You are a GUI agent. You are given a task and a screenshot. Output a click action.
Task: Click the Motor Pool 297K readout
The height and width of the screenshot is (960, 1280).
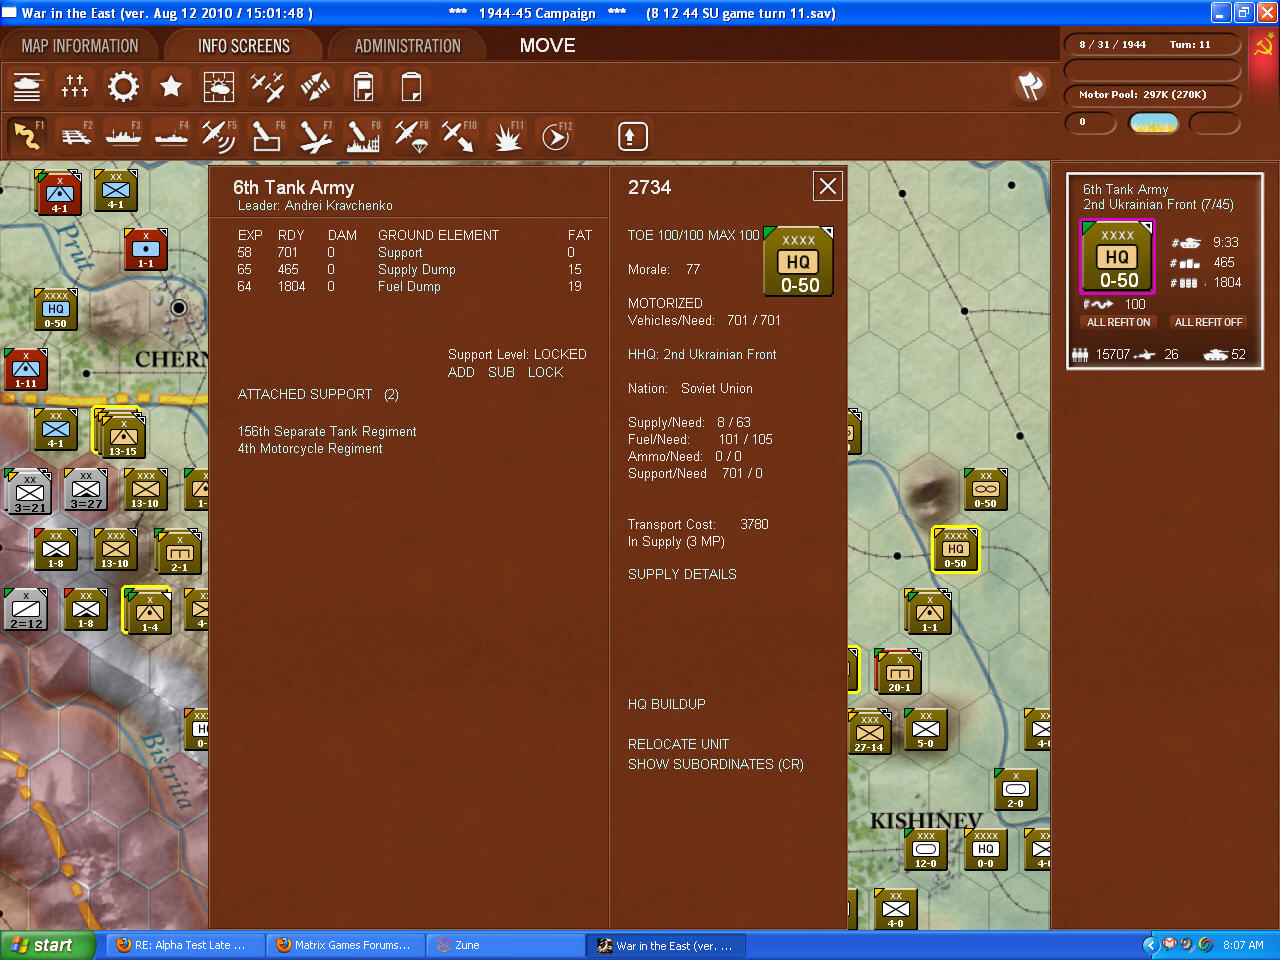(1152, 95)
